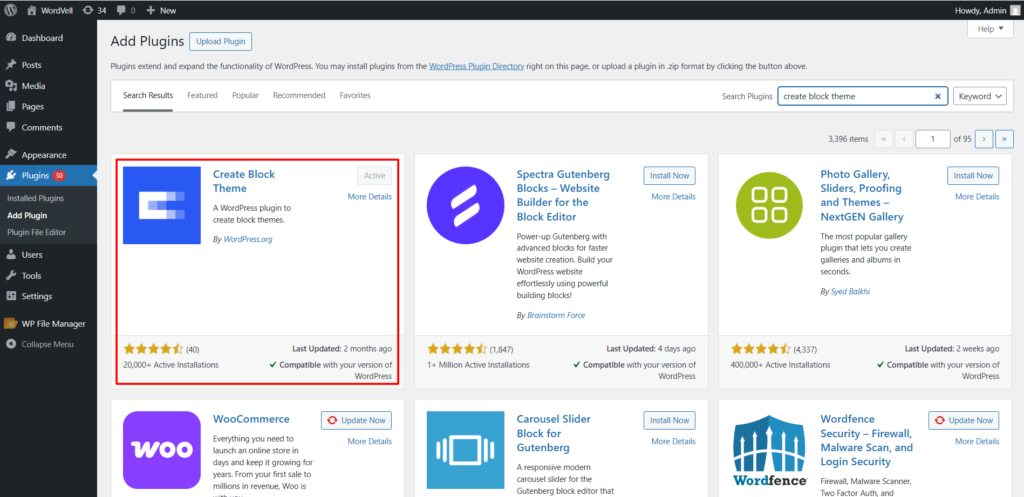
Task: Switch to the Recommended tab
Action: tap(299, 95)
